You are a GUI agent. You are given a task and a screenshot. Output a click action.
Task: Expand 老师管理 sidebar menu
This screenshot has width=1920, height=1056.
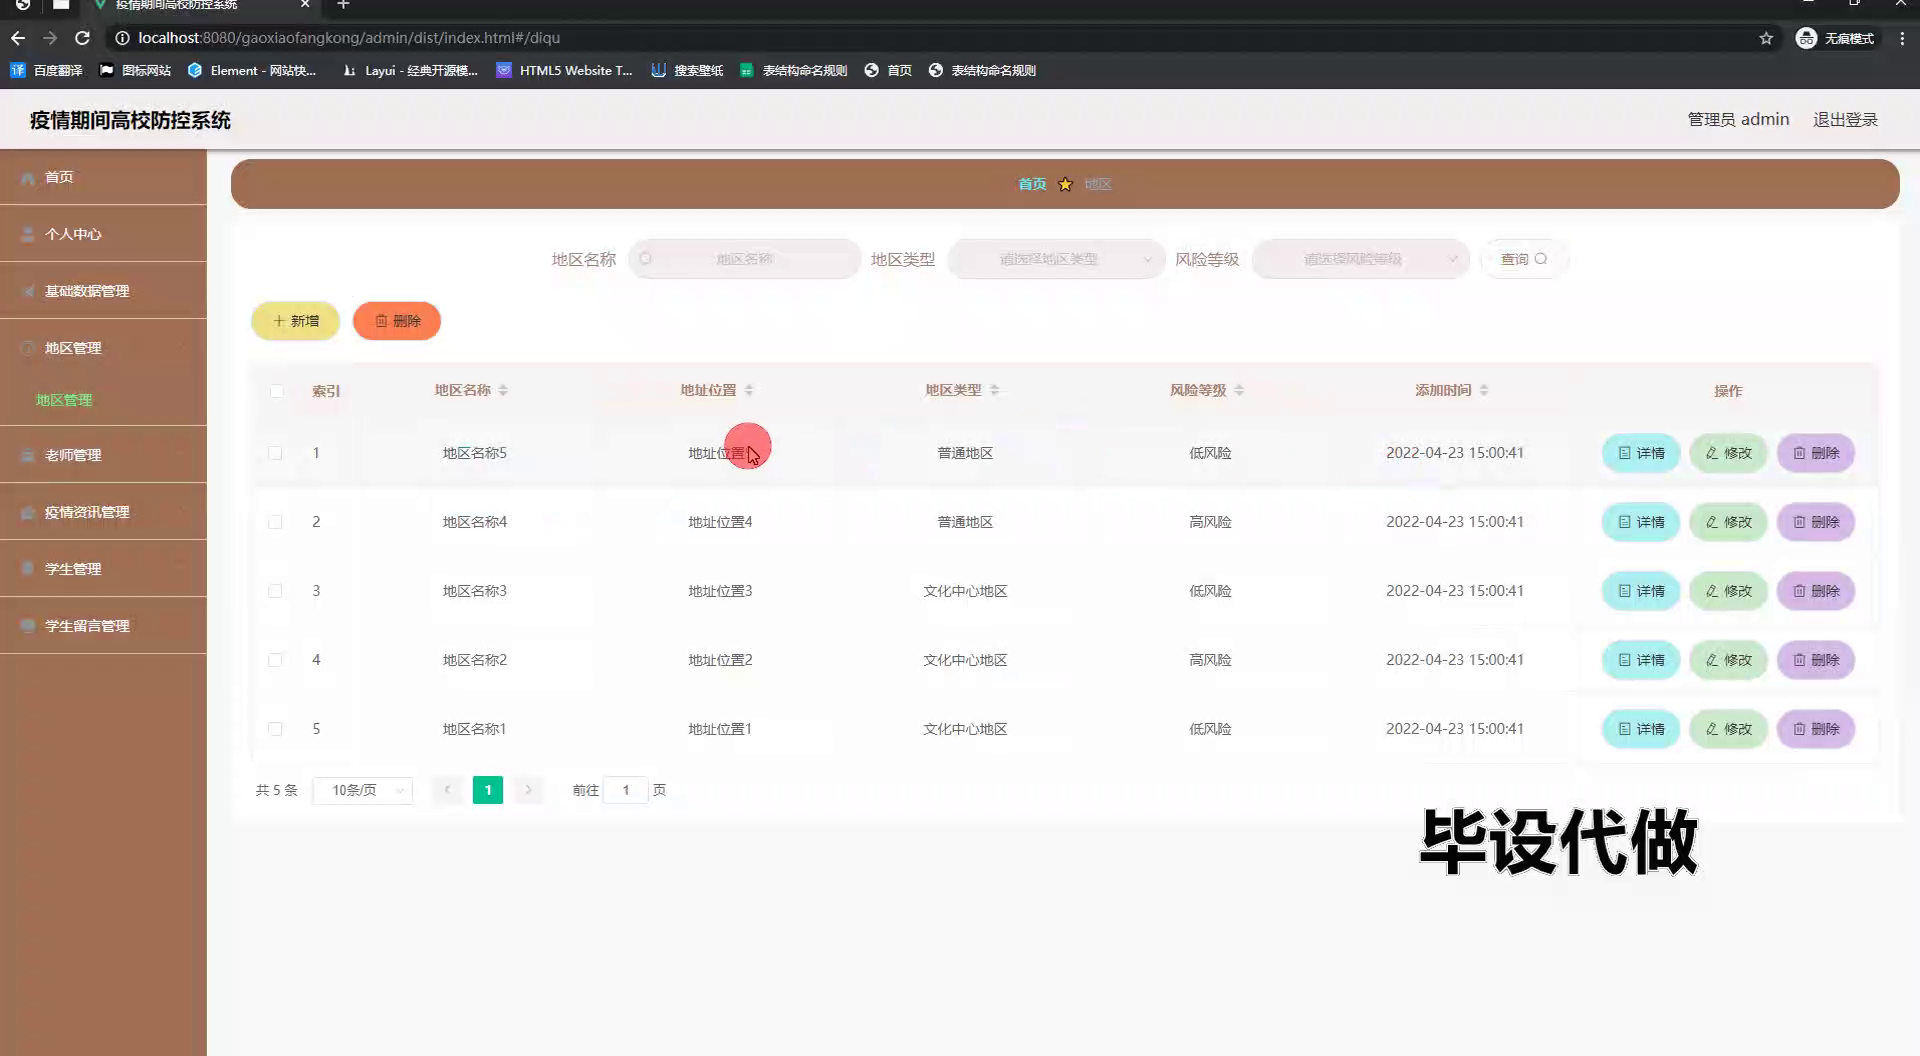[x=103, y=455]
